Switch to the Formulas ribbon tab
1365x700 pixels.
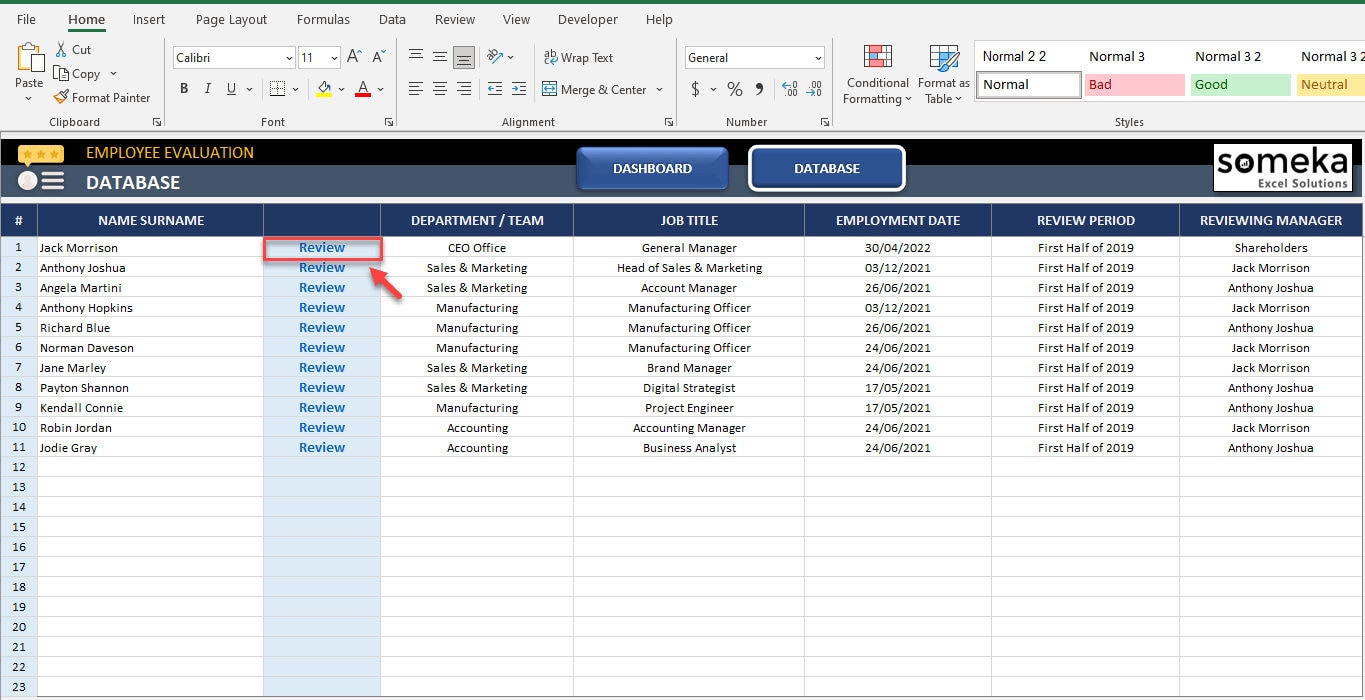click(323, 19)
